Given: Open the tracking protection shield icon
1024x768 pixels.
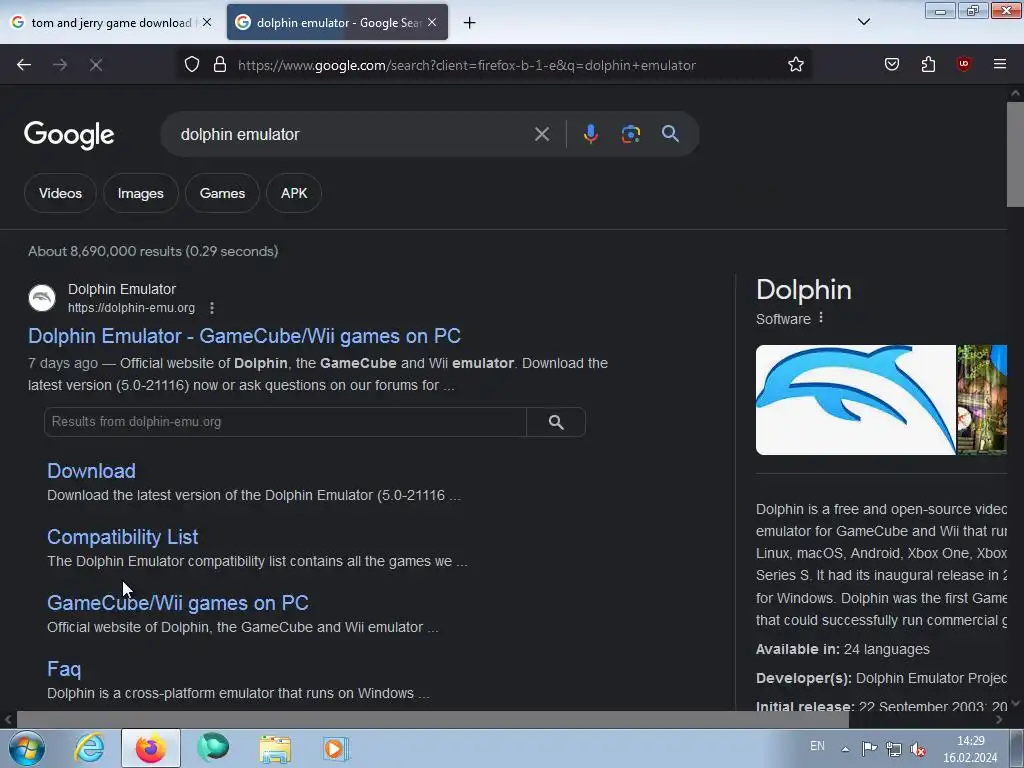Looking at the screenshot, I should point(191,65).
